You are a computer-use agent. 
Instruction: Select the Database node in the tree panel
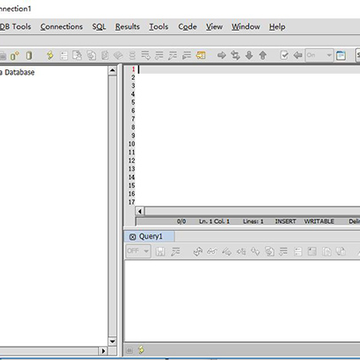pos(17,72)
